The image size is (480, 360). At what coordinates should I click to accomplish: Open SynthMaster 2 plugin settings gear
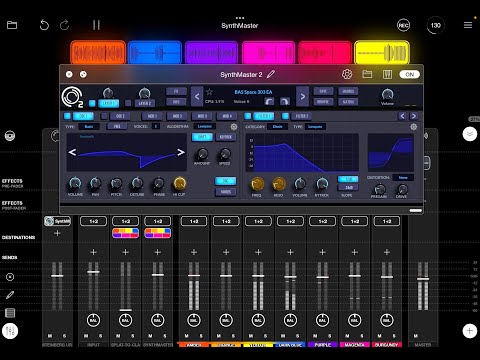pyautogui.click(x=347, y=74)
